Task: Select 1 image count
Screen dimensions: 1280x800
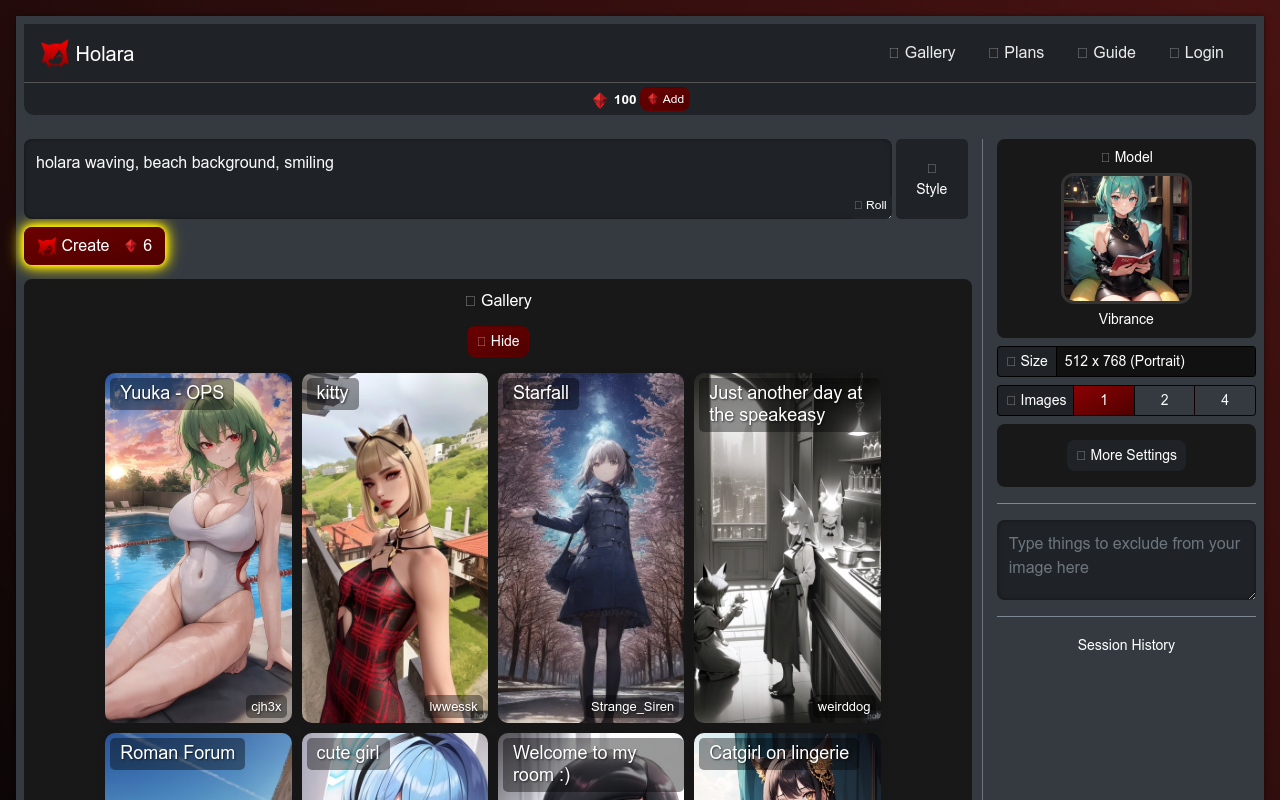Action: 1104,400
